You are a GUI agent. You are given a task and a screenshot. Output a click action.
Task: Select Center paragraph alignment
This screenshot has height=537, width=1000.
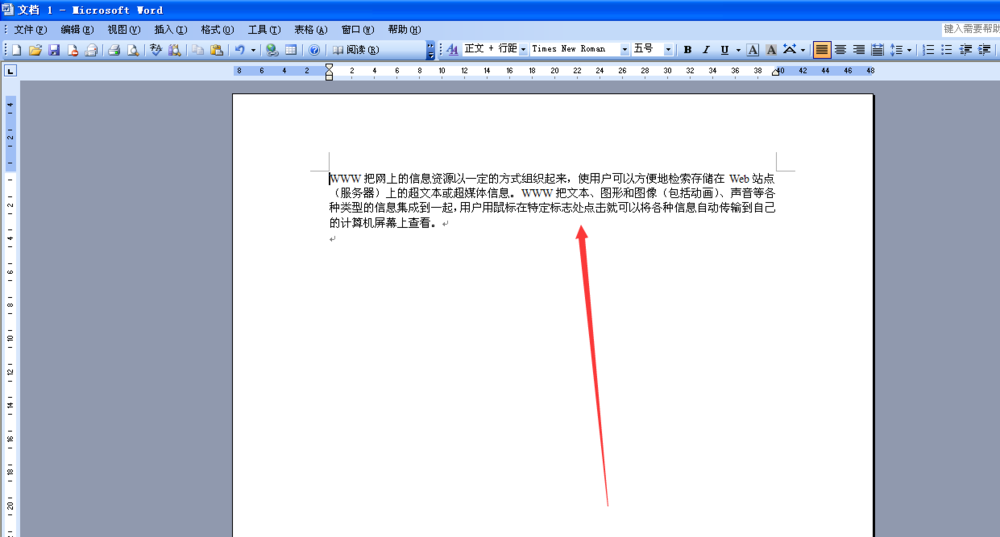click(841, 50)
